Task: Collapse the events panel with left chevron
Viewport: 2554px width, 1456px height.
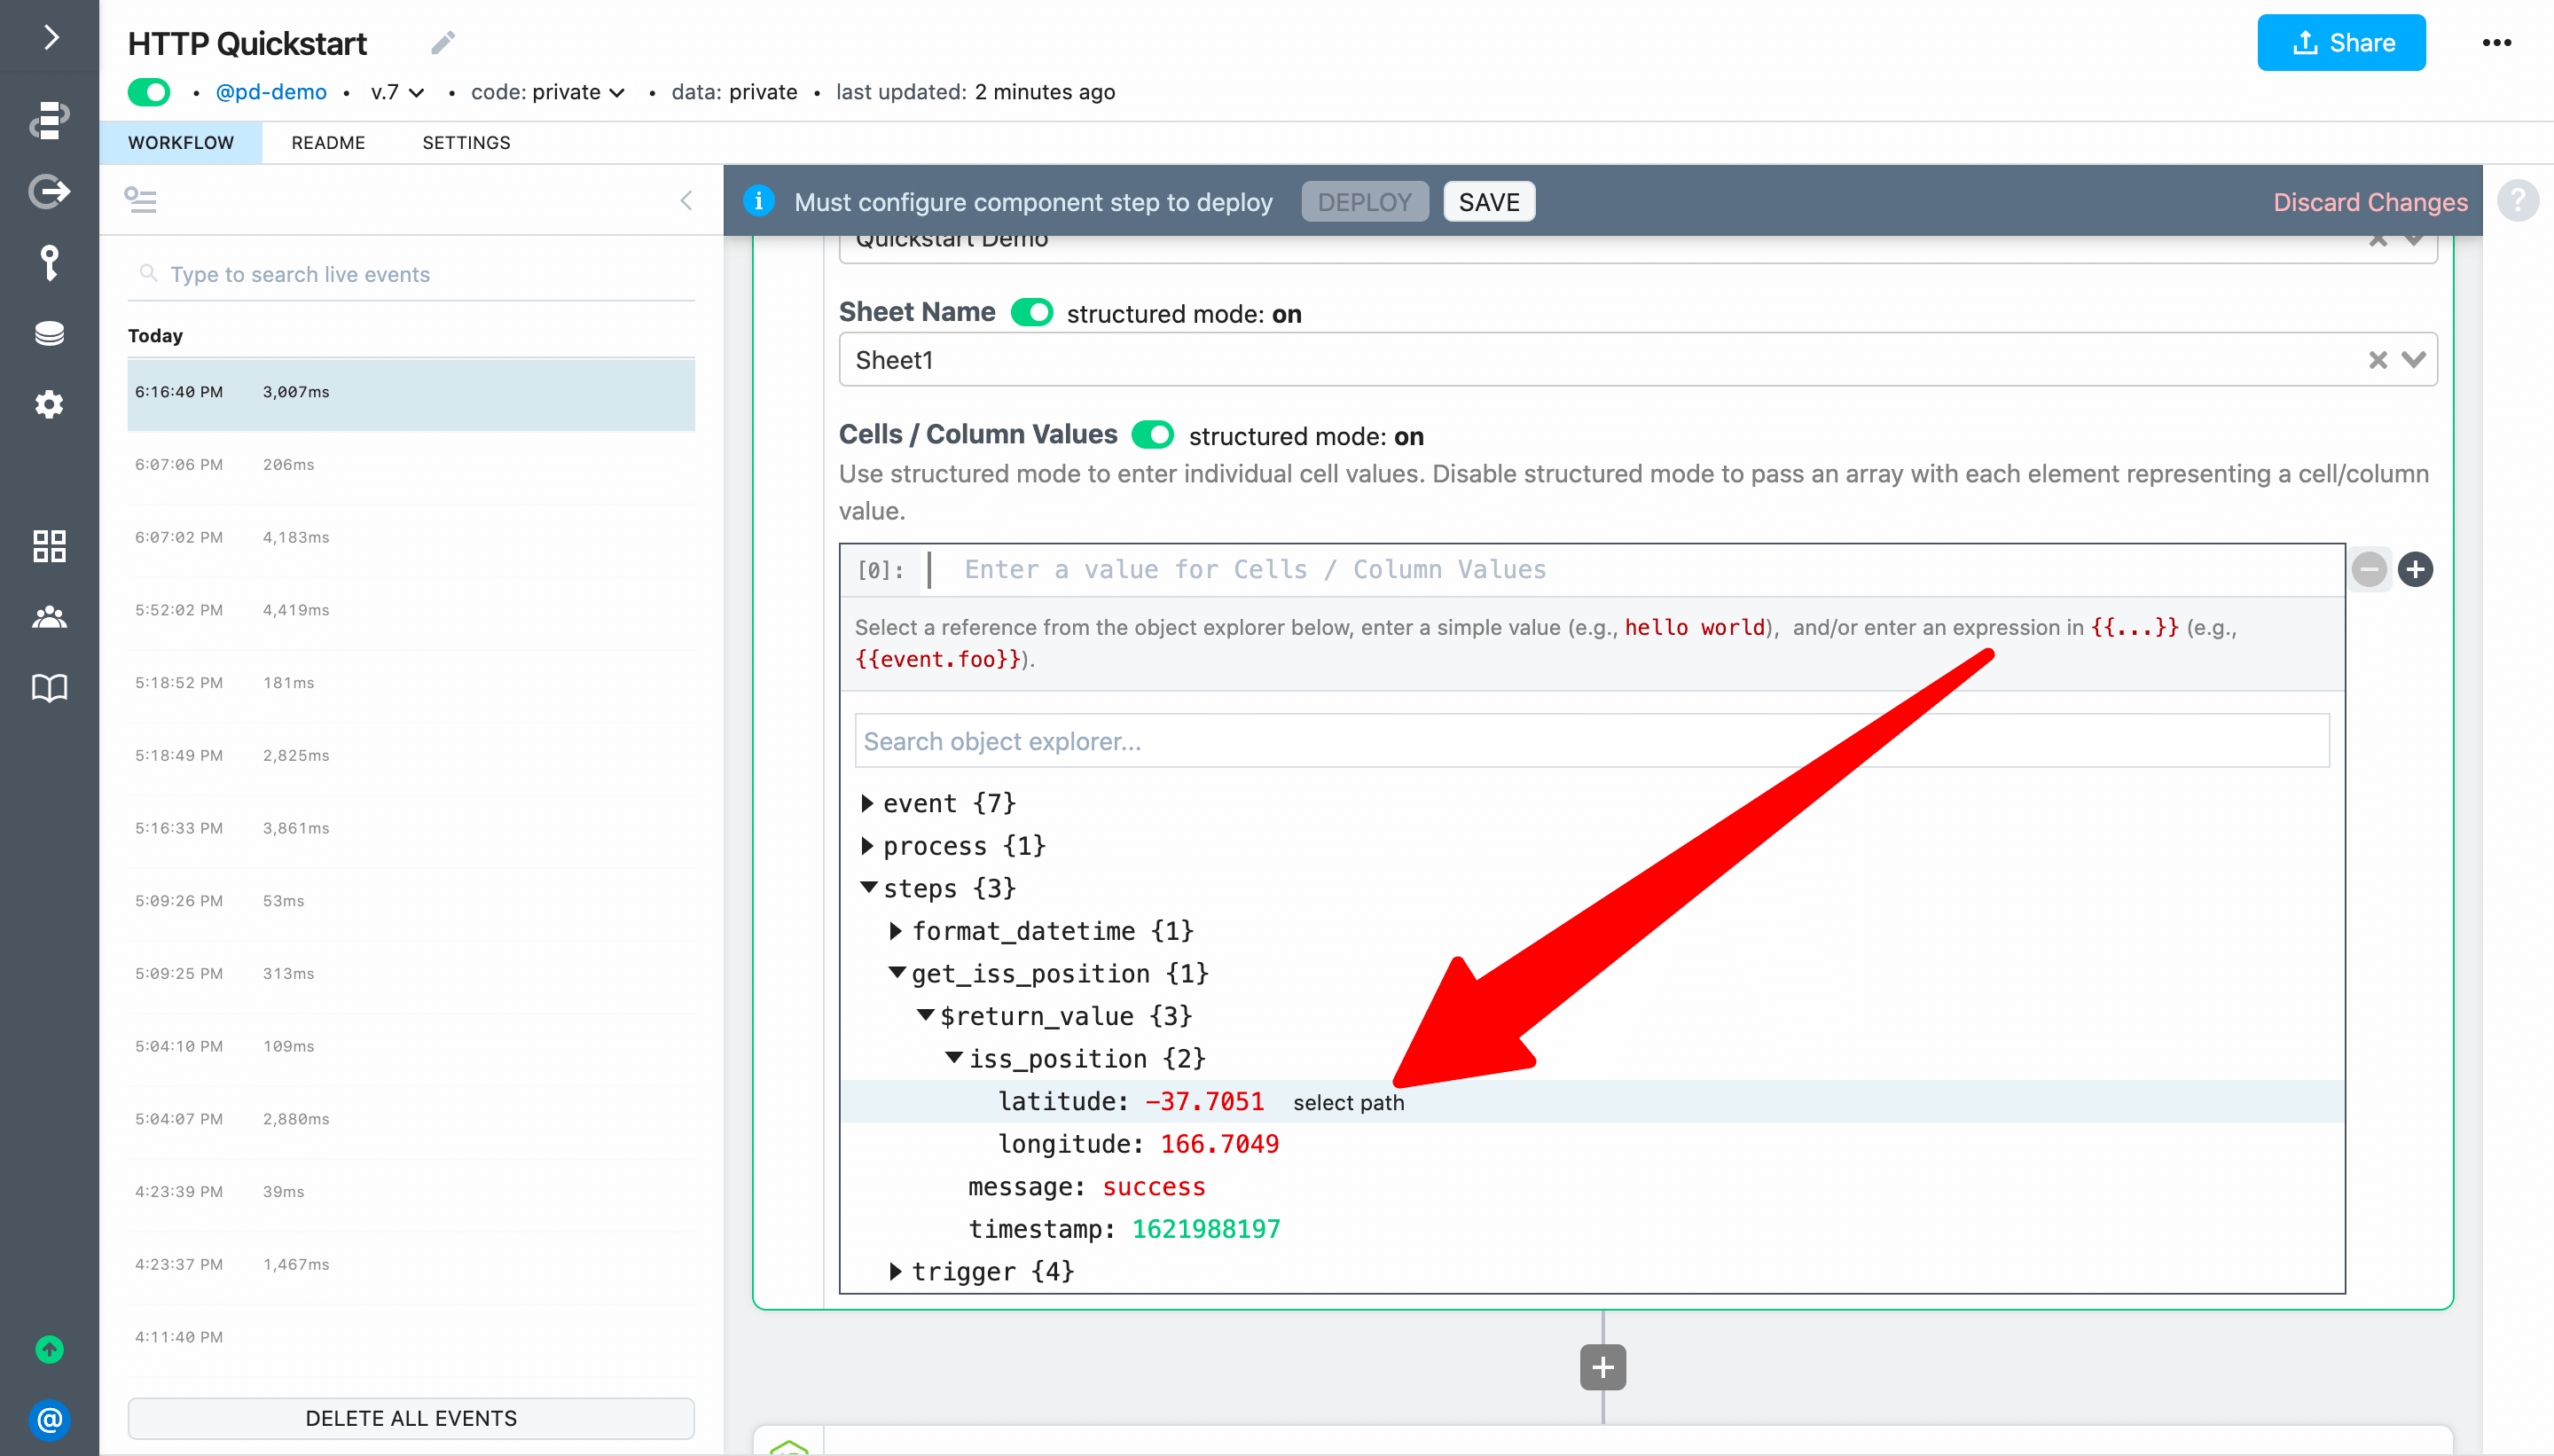Action: click(x=686, y=201)
